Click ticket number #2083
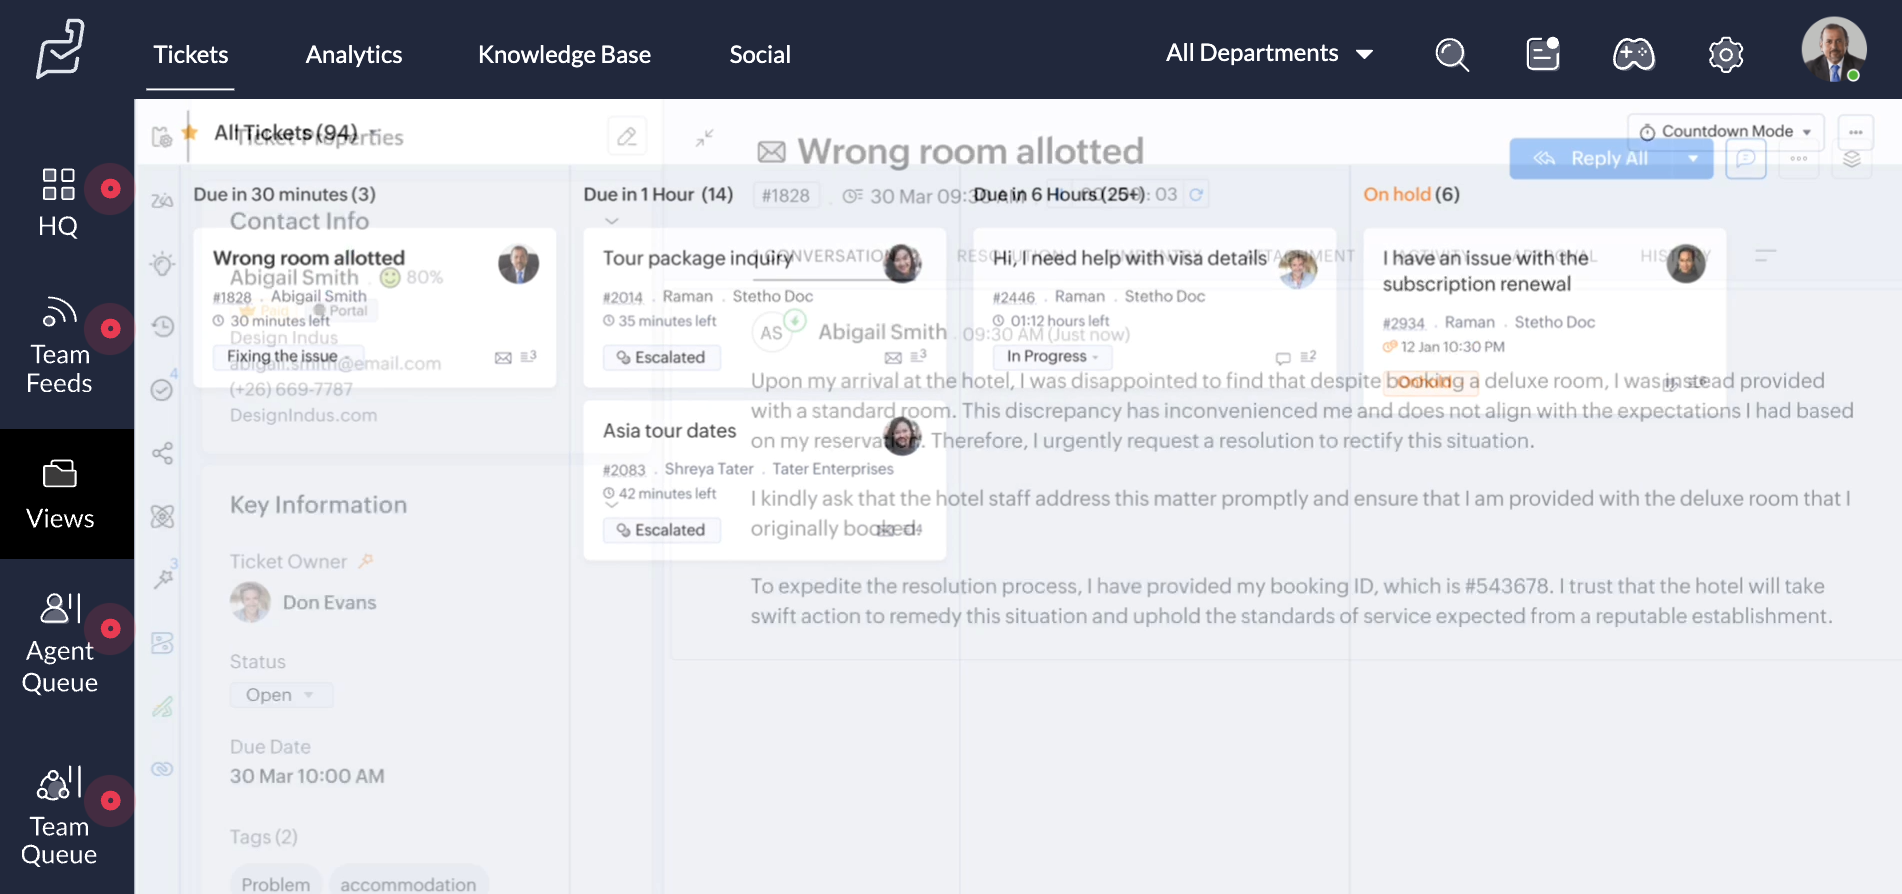 click(625, 470)
